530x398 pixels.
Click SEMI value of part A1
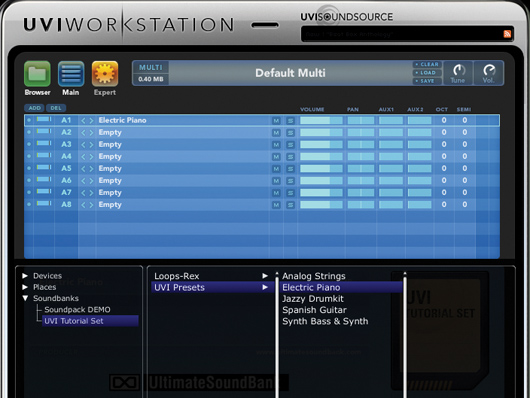pyautogui.click(x=465, y=120)
